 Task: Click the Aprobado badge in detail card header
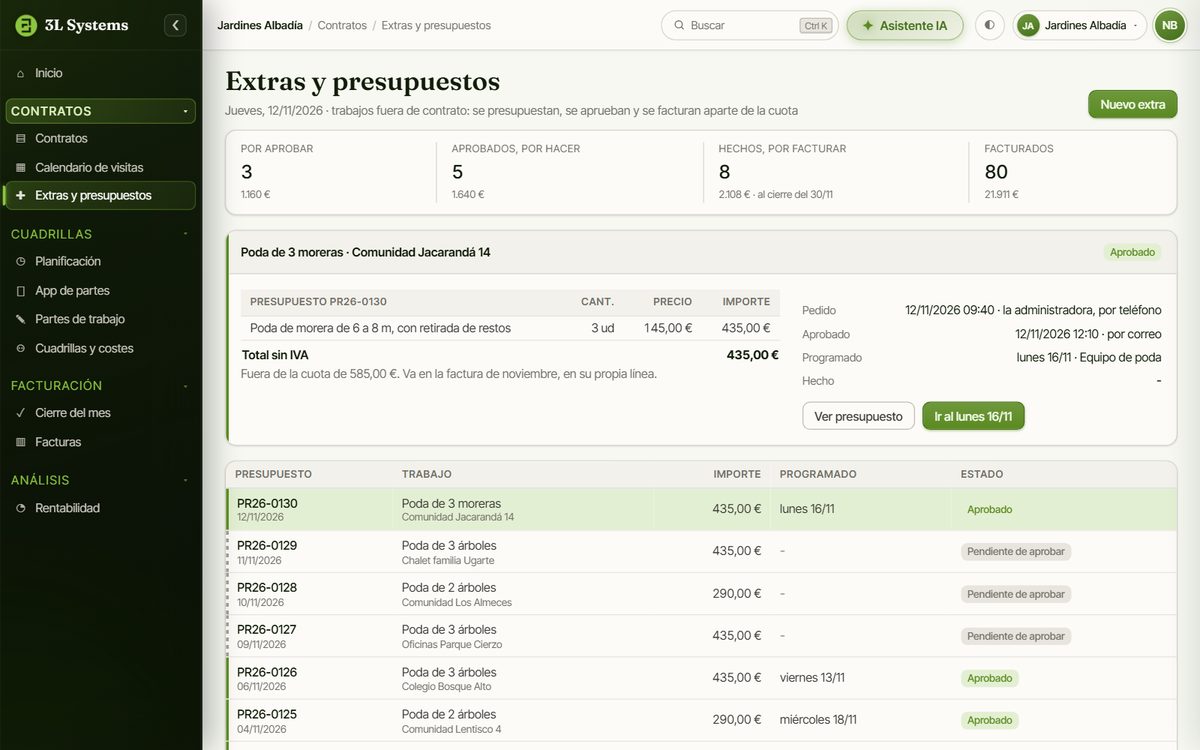1132,252
